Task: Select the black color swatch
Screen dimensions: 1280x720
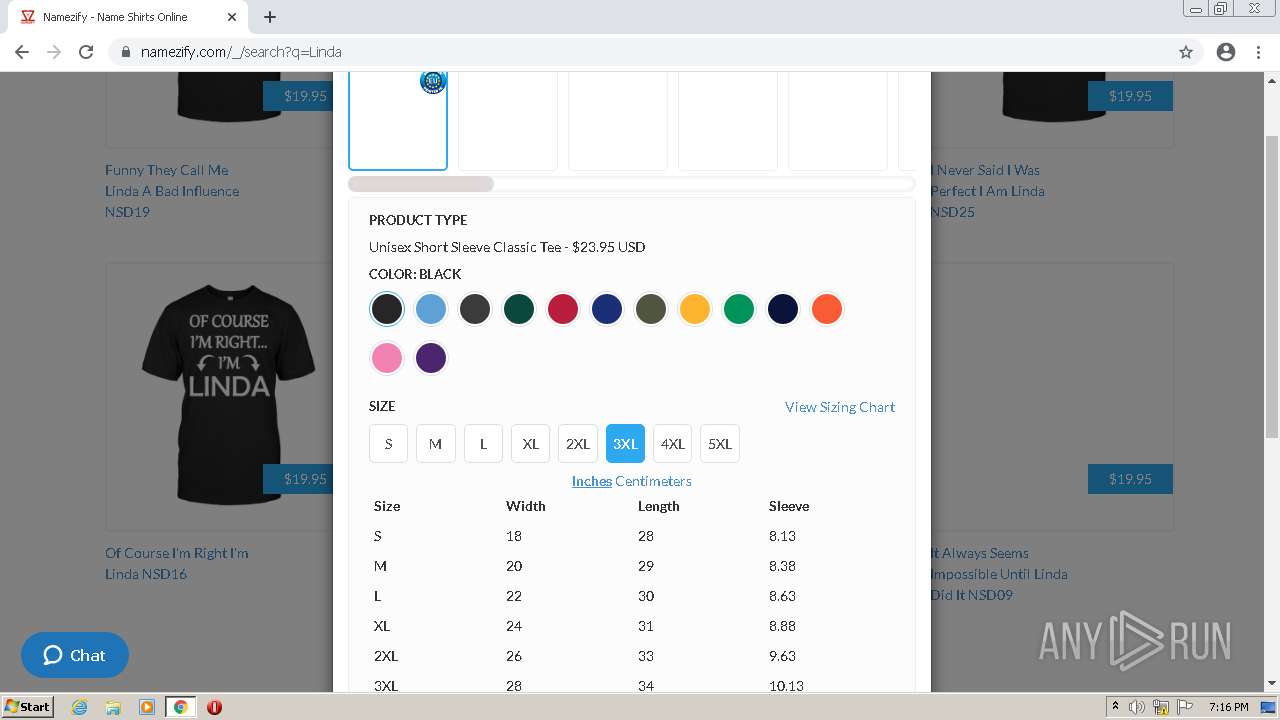Action: click(387, 309)
